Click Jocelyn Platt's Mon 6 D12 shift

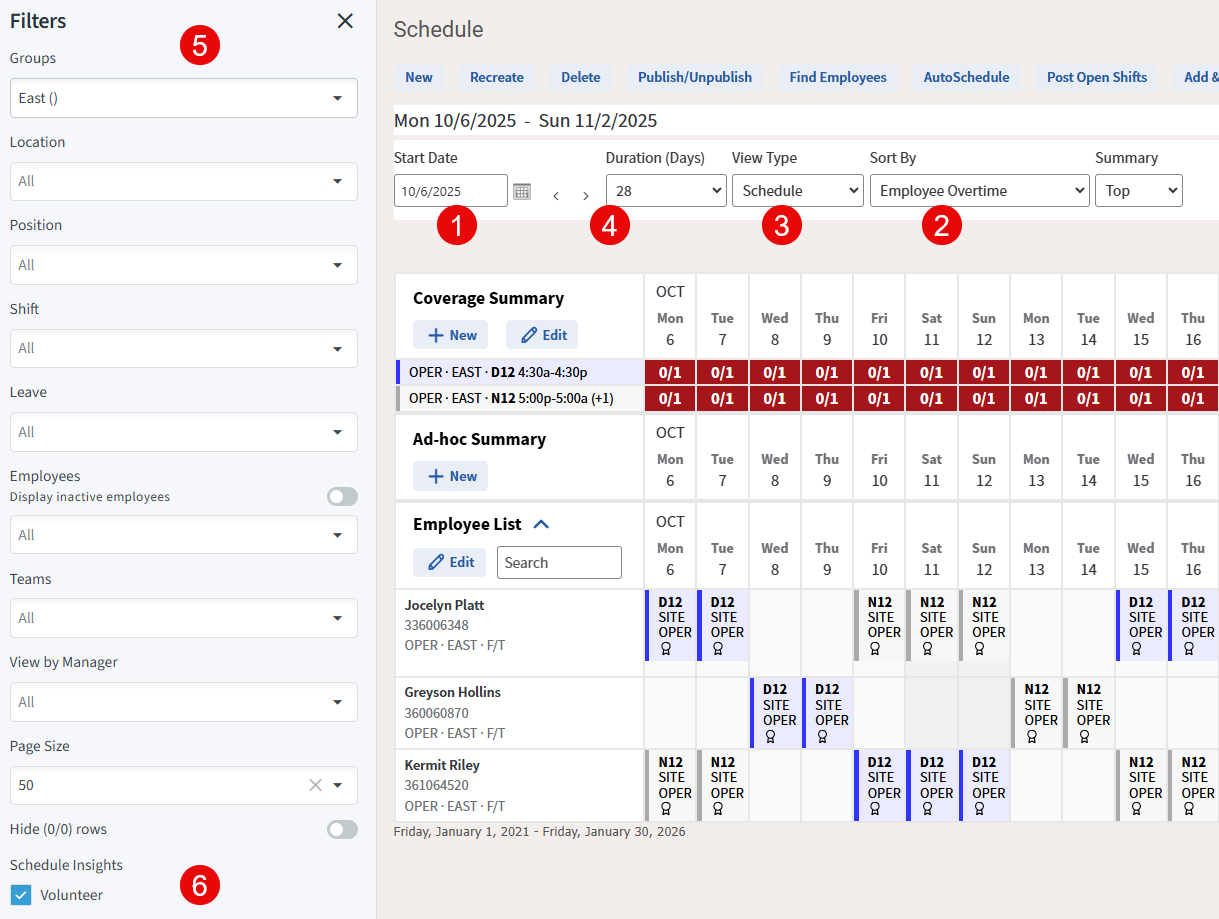[x=671, y=625]
